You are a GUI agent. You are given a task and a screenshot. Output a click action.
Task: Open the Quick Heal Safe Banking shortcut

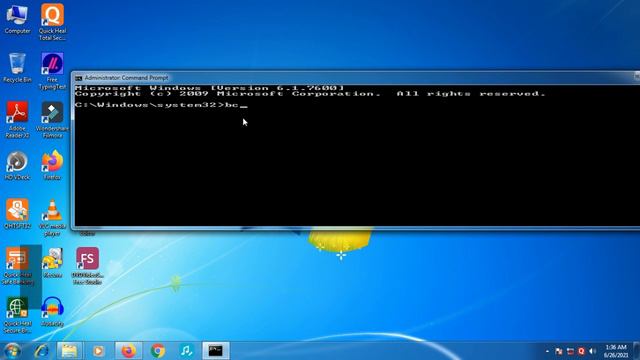tap(17, 266)
